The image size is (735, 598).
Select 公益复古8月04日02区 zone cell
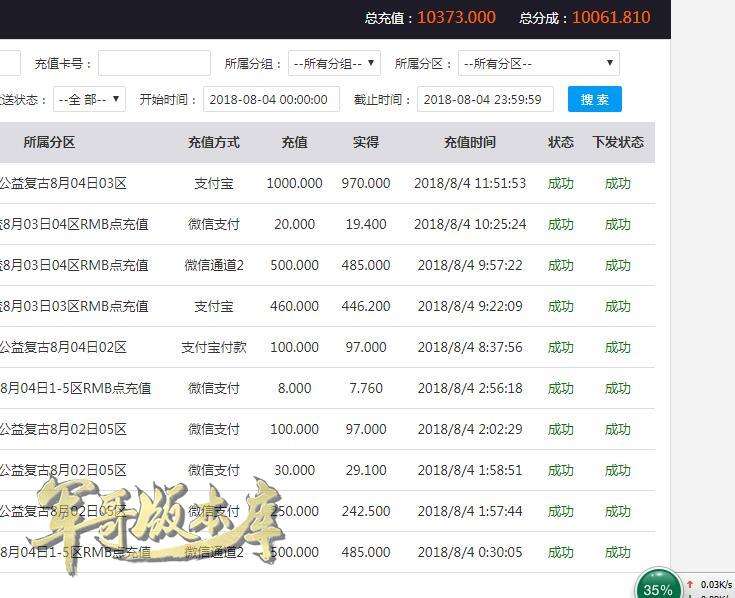[63, 347]
